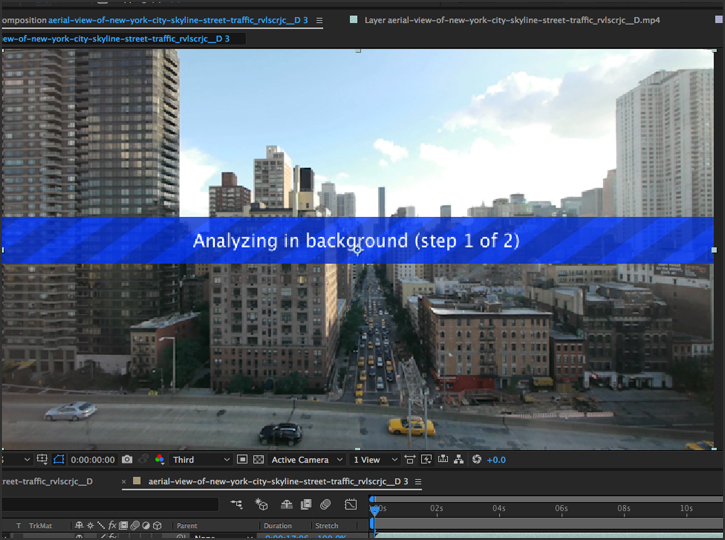The height and width of the screenshot is (540, 725).
Task: Click the shy switch column header icon
Action: click(79, 525)
